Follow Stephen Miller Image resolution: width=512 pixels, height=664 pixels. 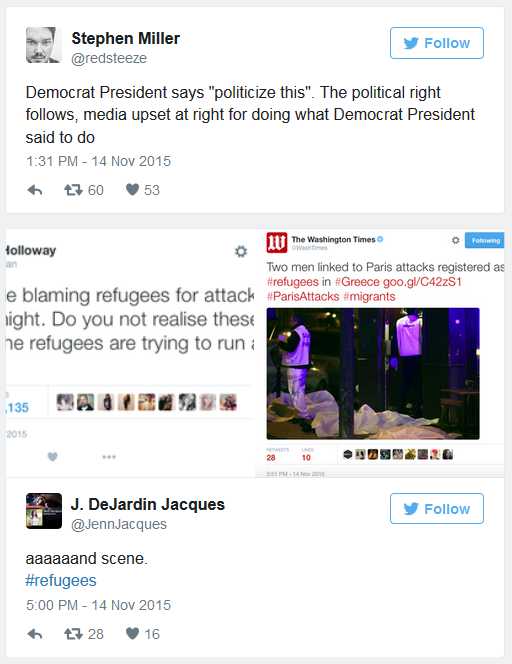coord(437,43)
